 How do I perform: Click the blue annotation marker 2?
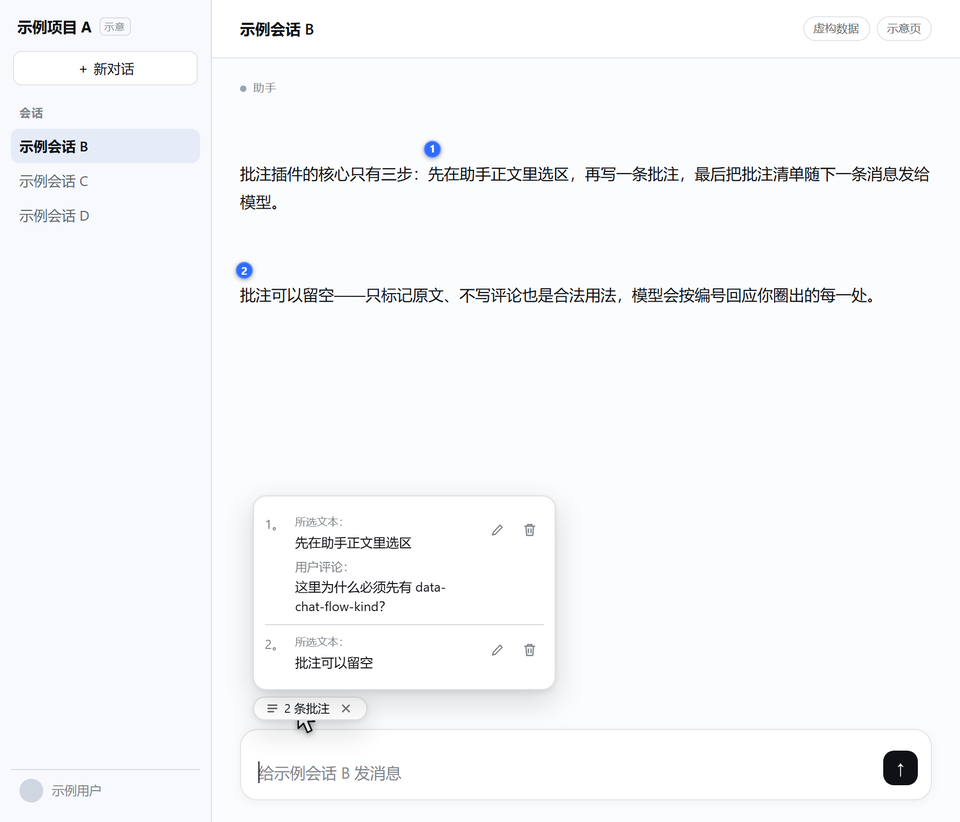pos(244,271)
